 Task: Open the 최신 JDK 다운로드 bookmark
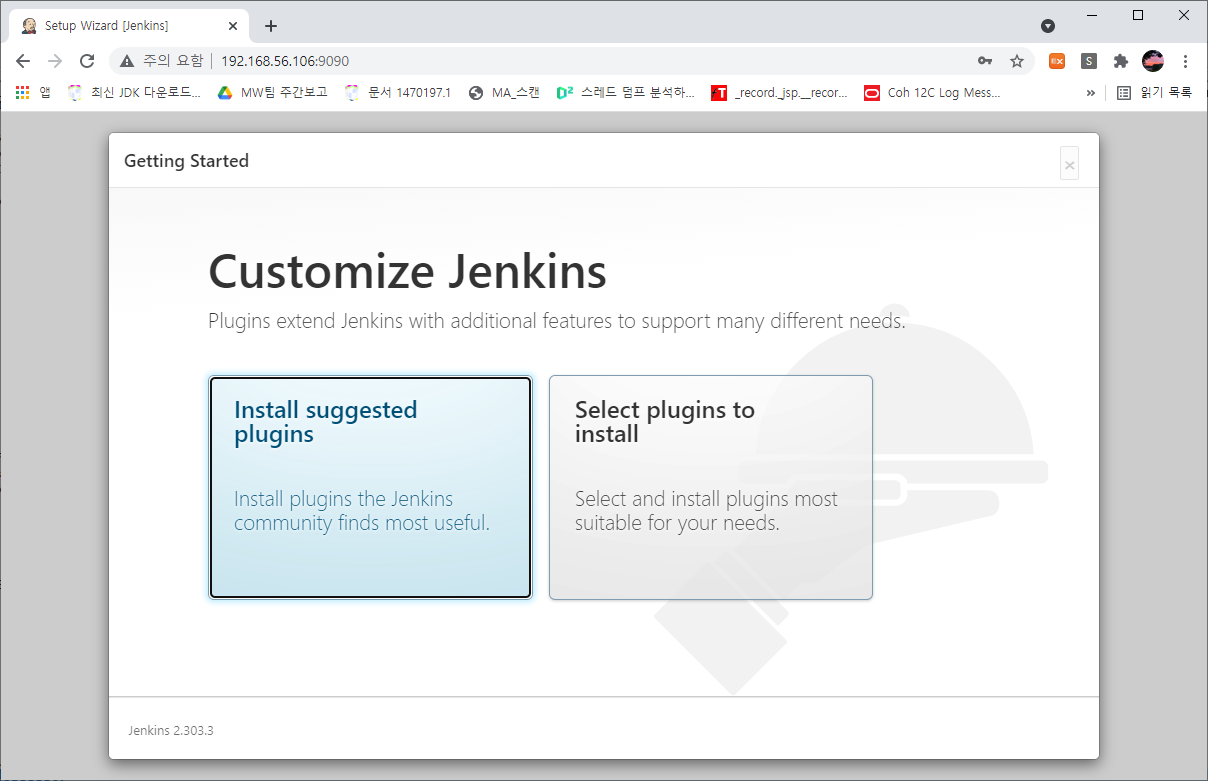click(x=134, y=93)
